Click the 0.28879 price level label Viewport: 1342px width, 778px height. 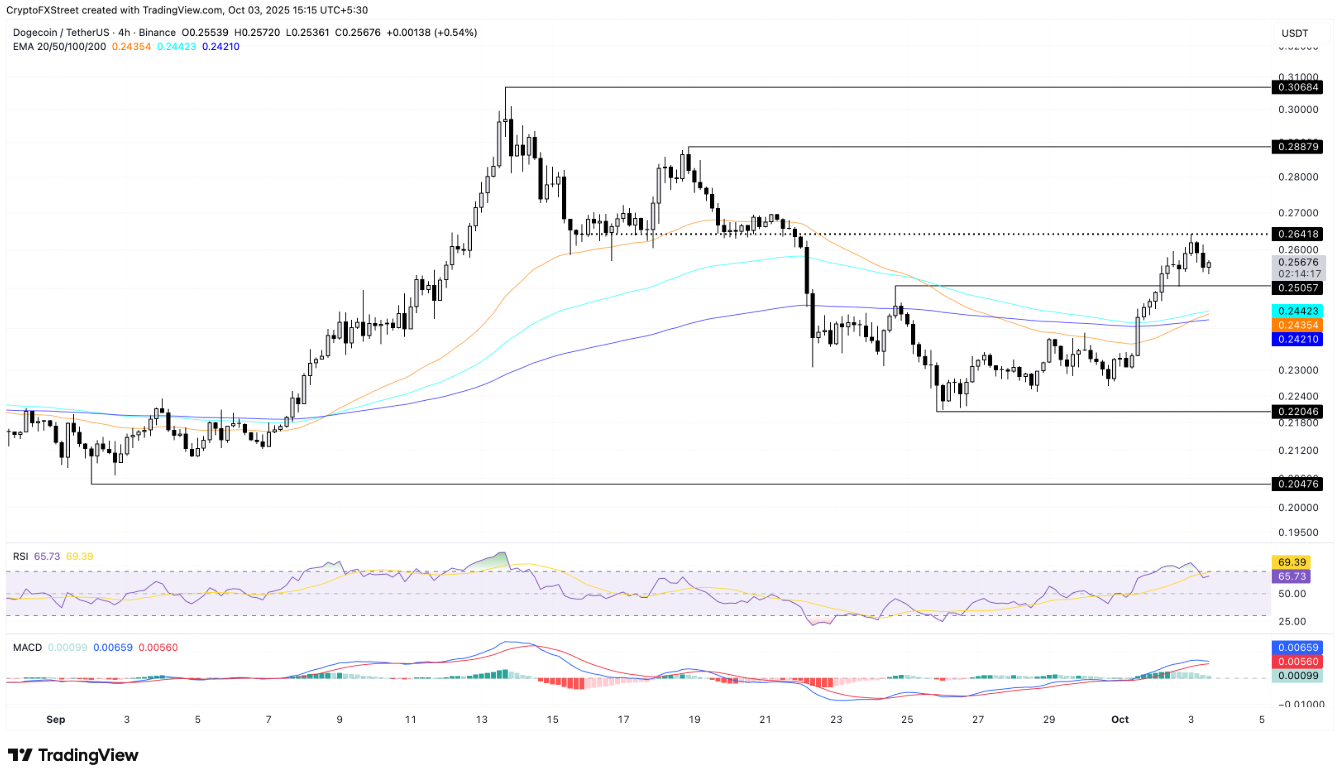(1298, 147)
